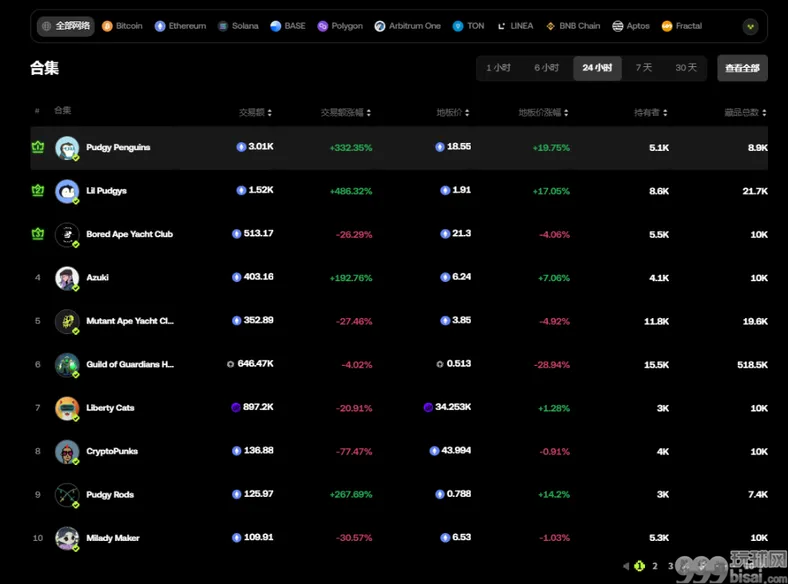Switch to the 7 天 time tab

[644, 68]
